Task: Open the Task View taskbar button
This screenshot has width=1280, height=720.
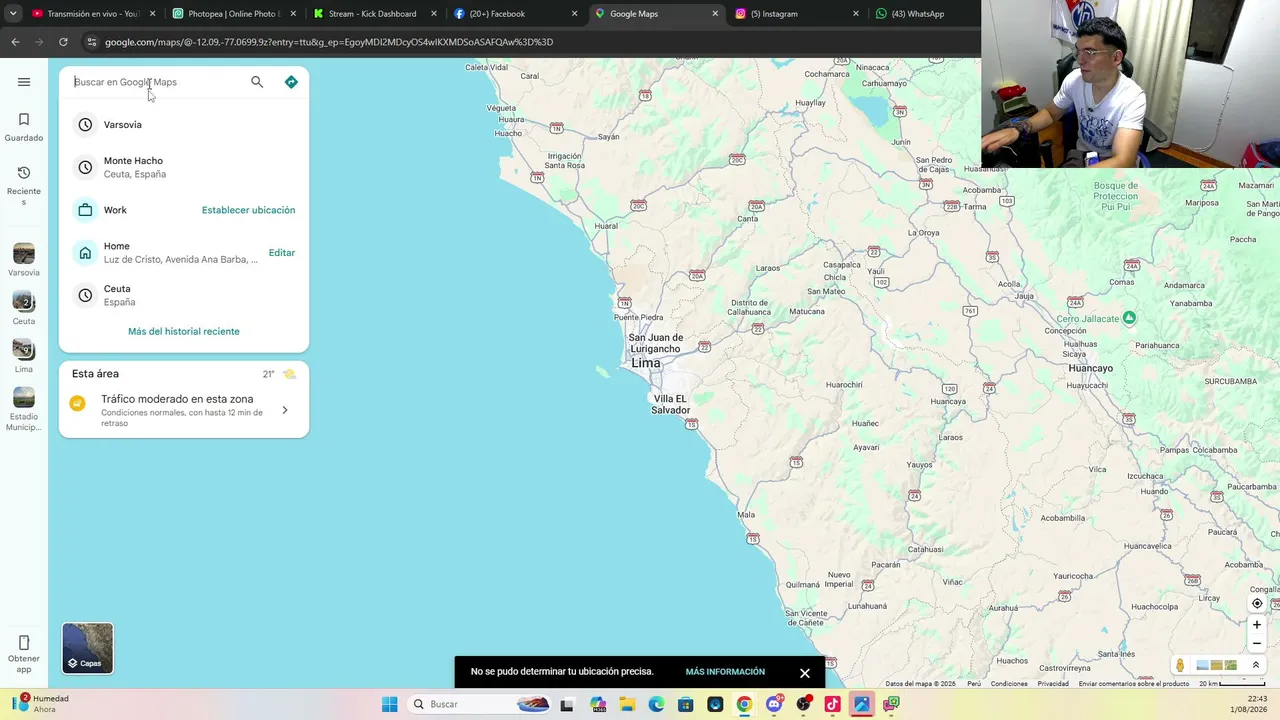Action: click(x=567, y=704)
